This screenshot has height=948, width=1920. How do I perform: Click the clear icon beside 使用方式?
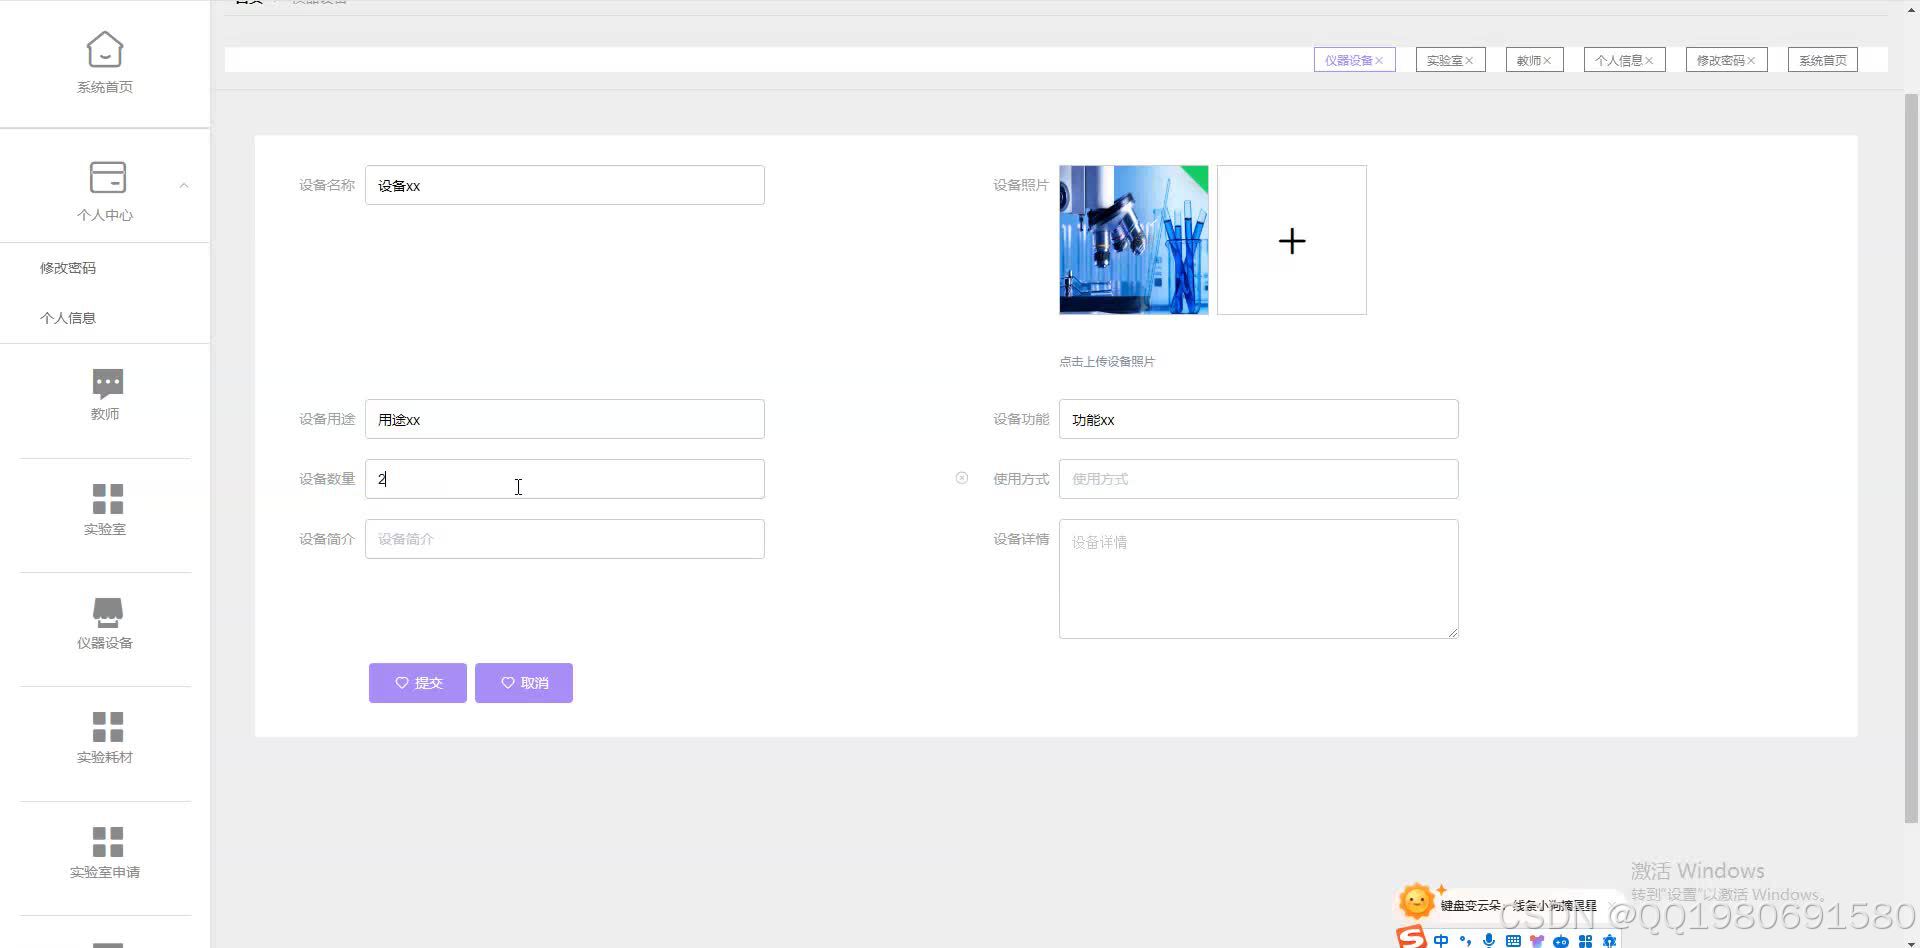click(962, 478)
